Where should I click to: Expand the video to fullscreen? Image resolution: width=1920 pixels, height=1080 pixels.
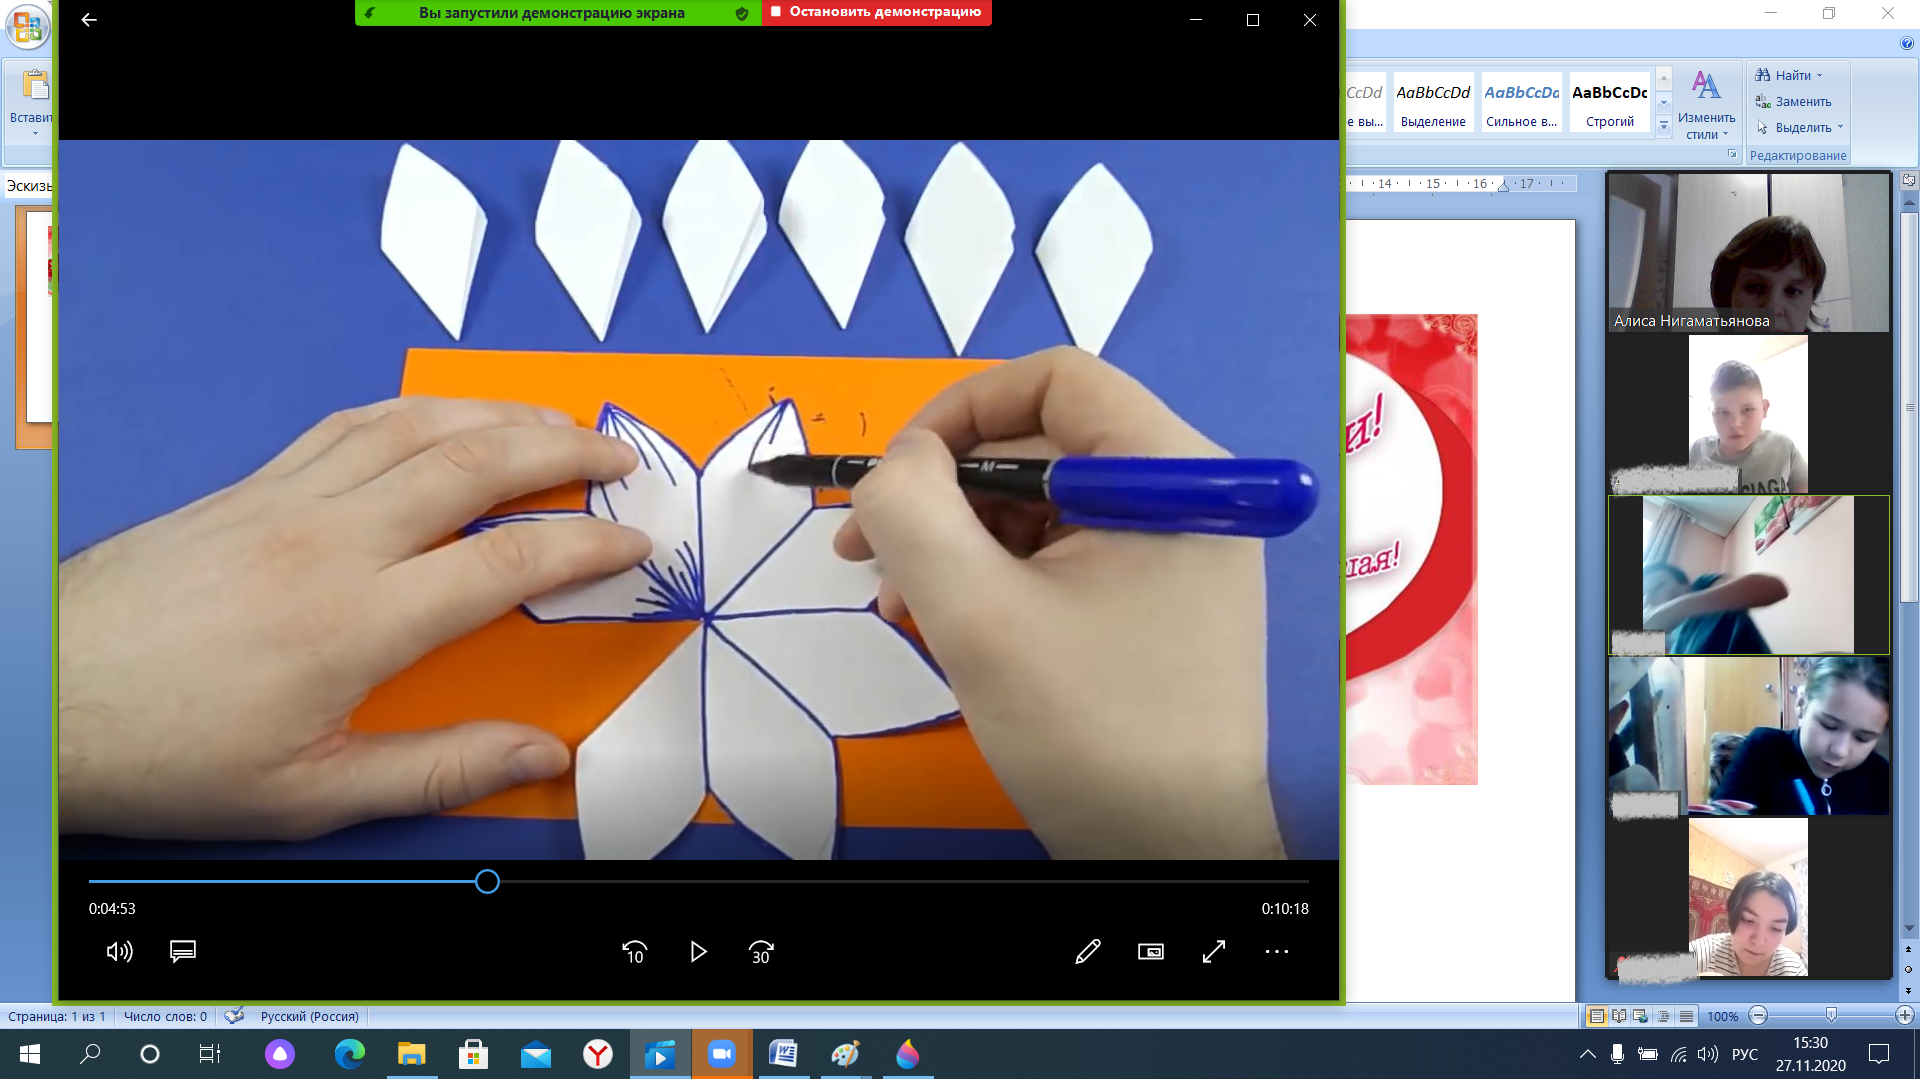[x=1214, y=952]
